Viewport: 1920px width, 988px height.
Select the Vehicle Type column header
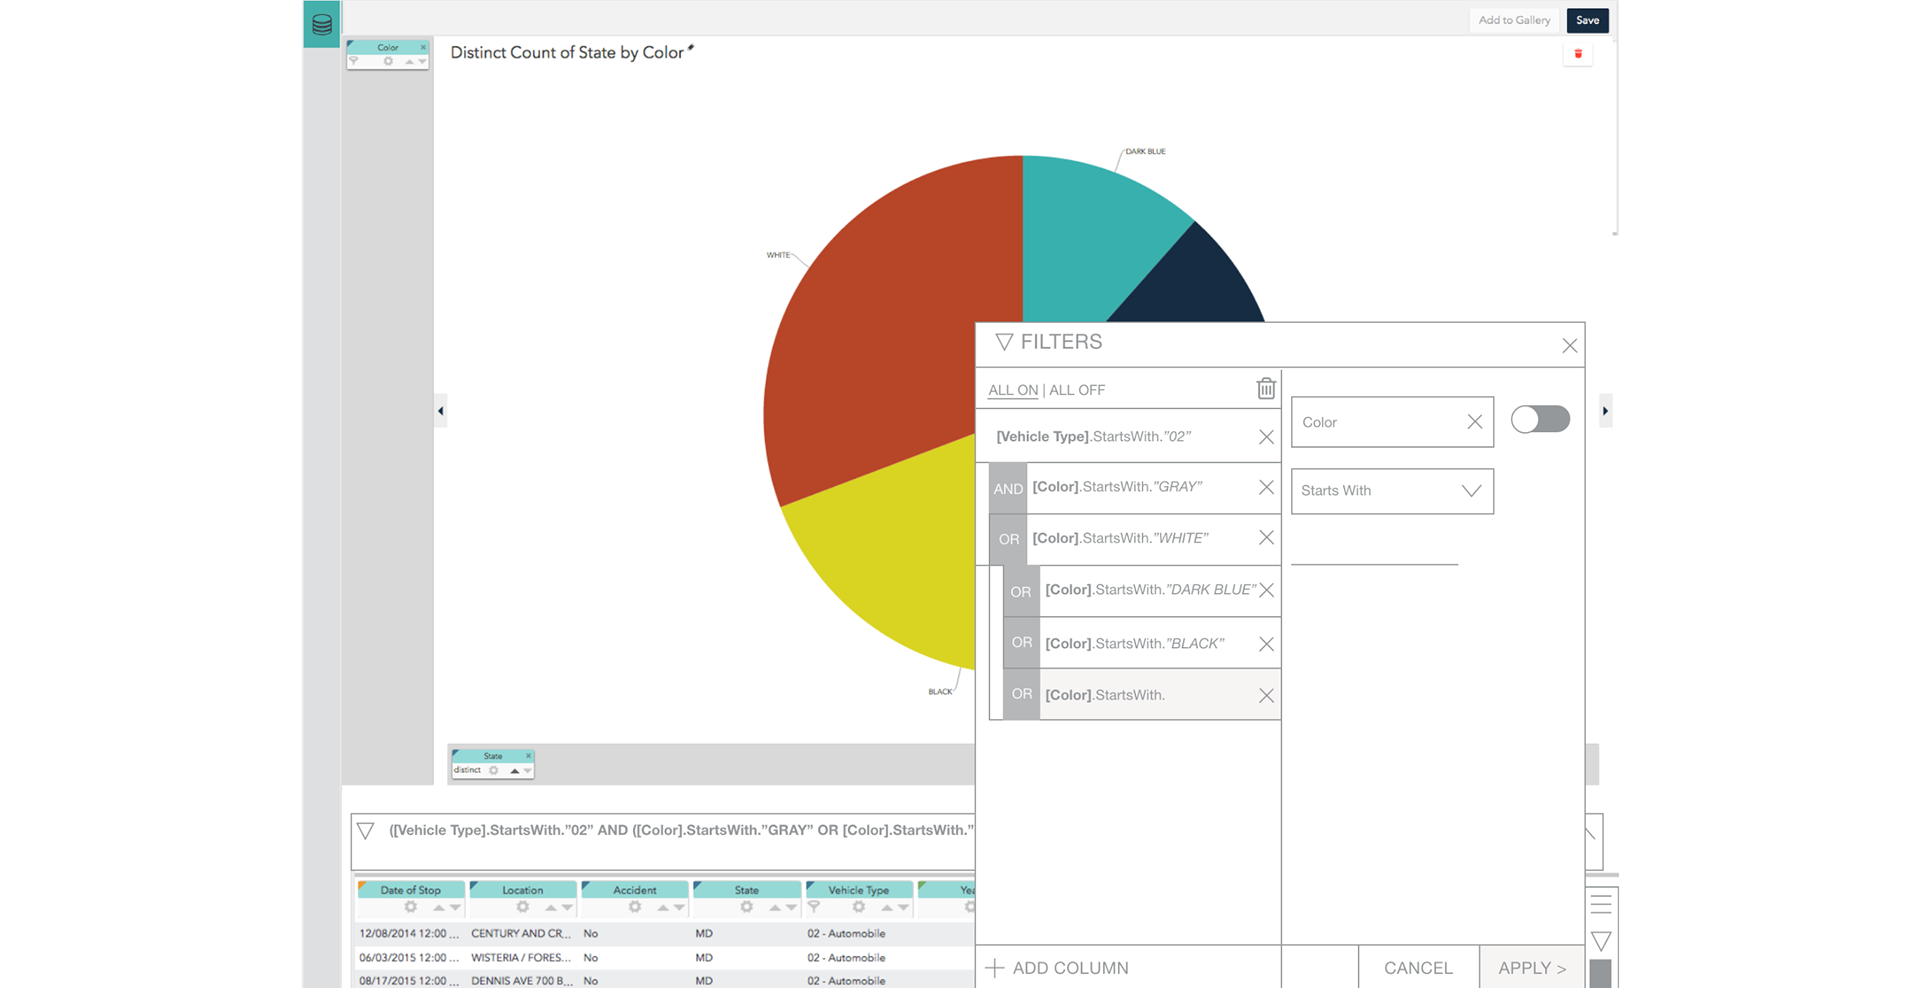pyautogui.click(x=858, y=890)
